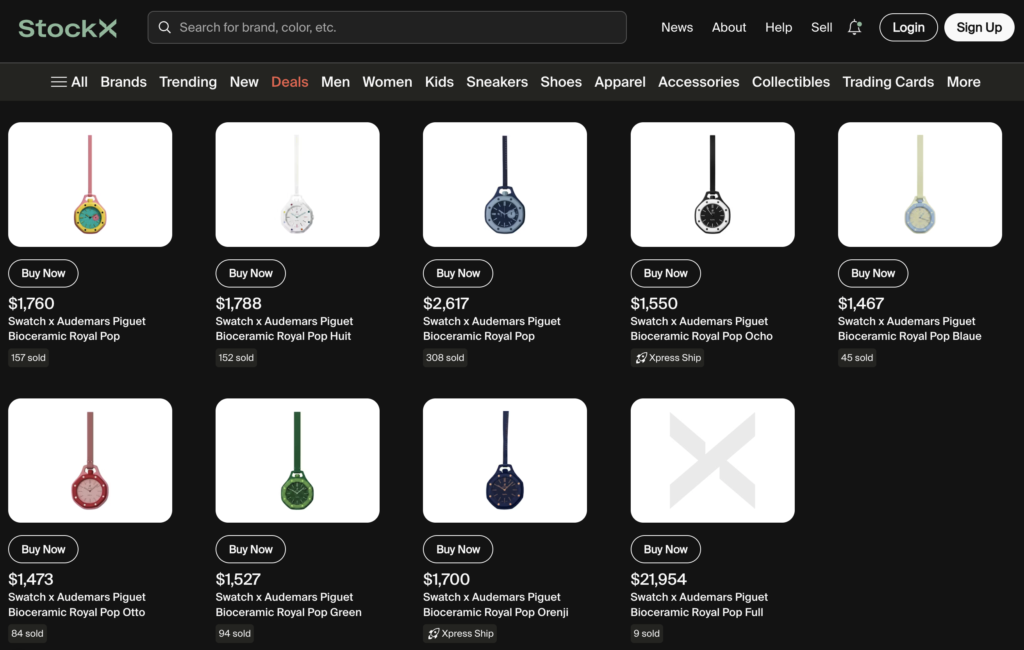Open the $2,617 Royal Pop watch image
The width and height of the screenshot is (1024, 650).
(x=505, y=184)
